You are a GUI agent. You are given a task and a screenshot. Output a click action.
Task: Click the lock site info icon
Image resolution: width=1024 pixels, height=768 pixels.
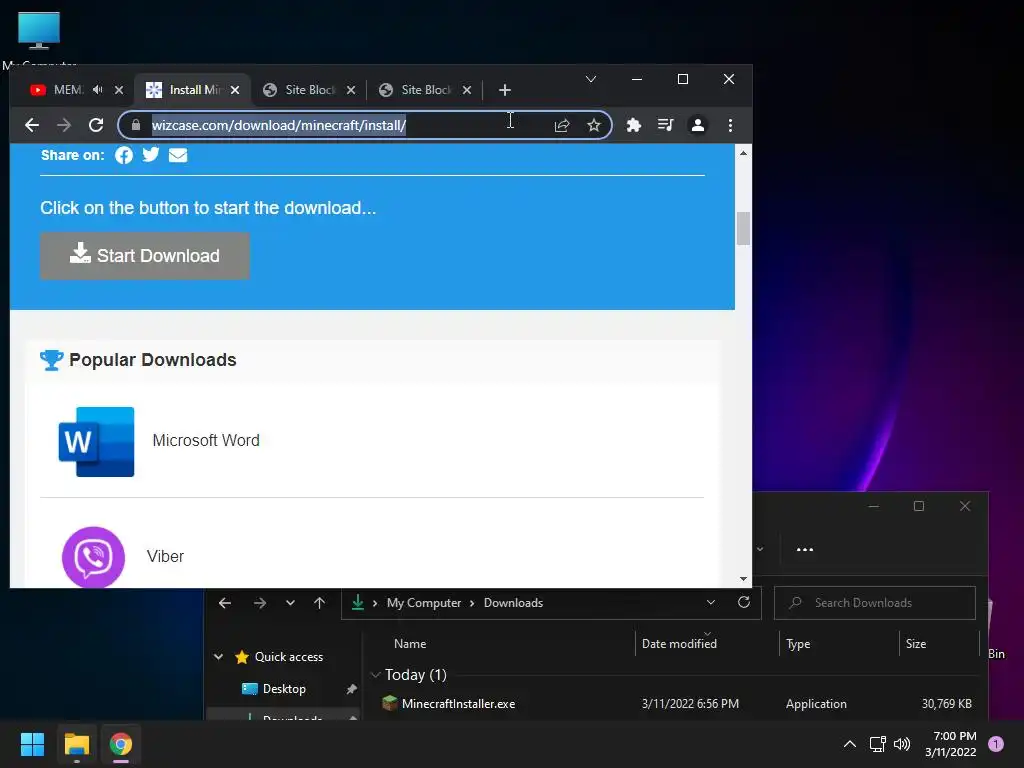tap(136, 125)
